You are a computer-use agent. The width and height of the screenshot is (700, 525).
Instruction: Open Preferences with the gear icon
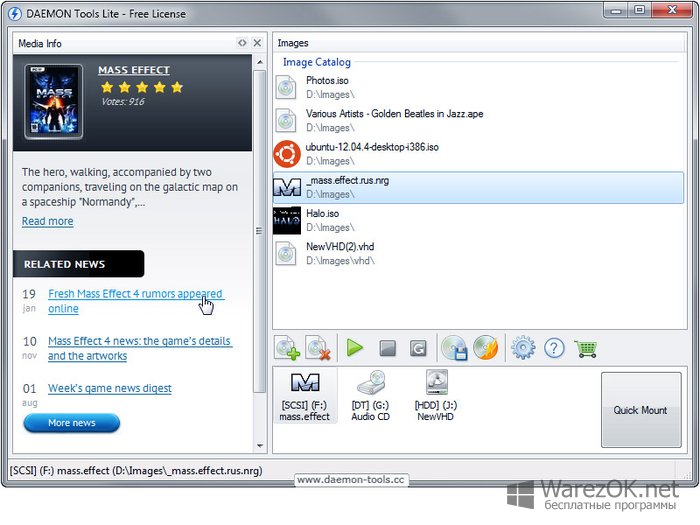tap(523, 348)
